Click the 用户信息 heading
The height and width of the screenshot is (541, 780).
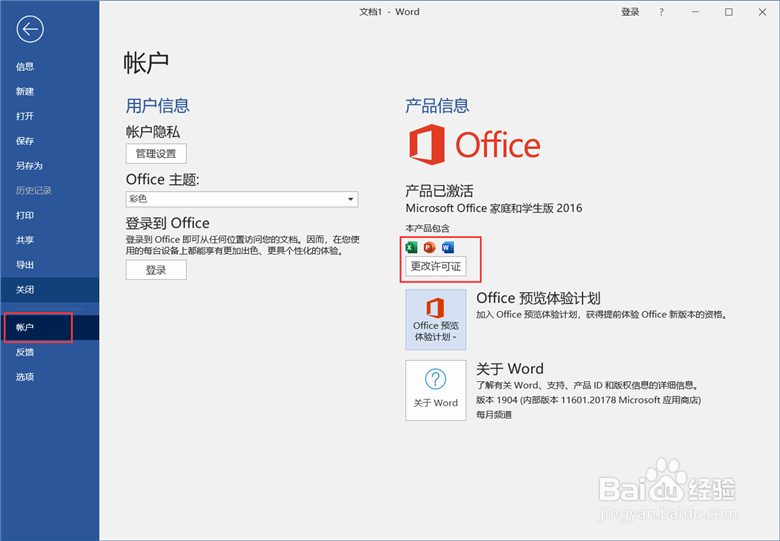click(158, 106)
